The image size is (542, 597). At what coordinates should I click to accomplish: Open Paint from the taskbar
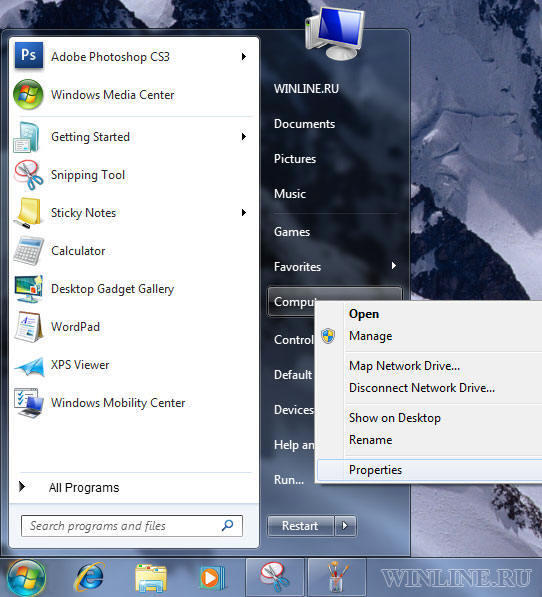click(337, 577)
